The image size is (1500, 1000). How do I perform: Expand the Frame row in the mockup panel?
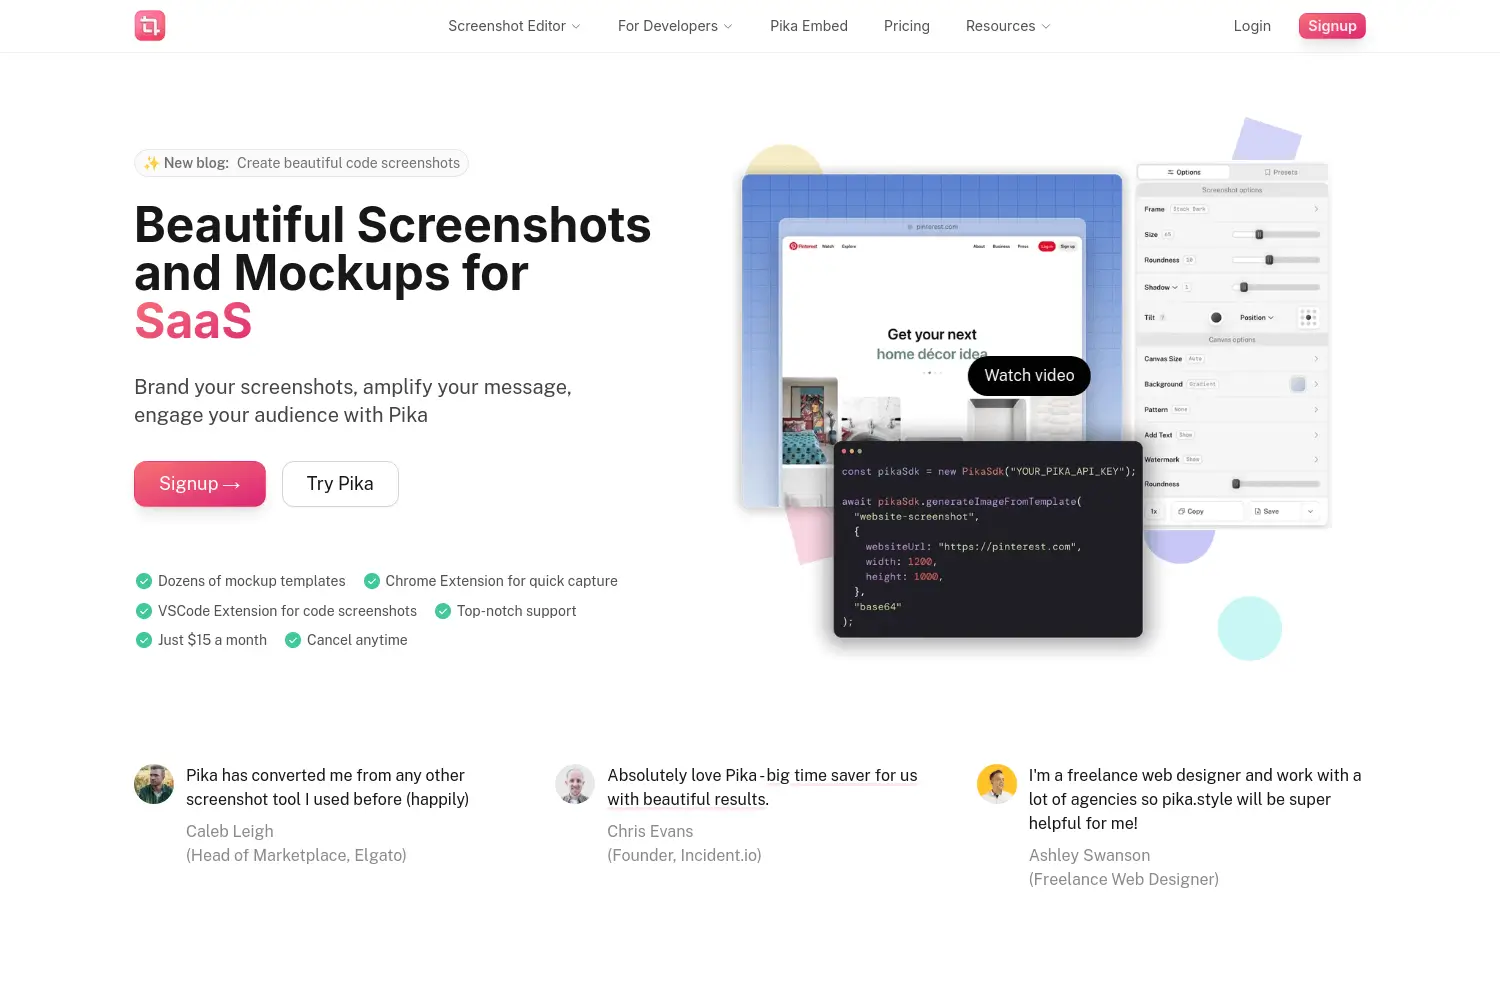pyautogui.click(x=1232, y=209)
